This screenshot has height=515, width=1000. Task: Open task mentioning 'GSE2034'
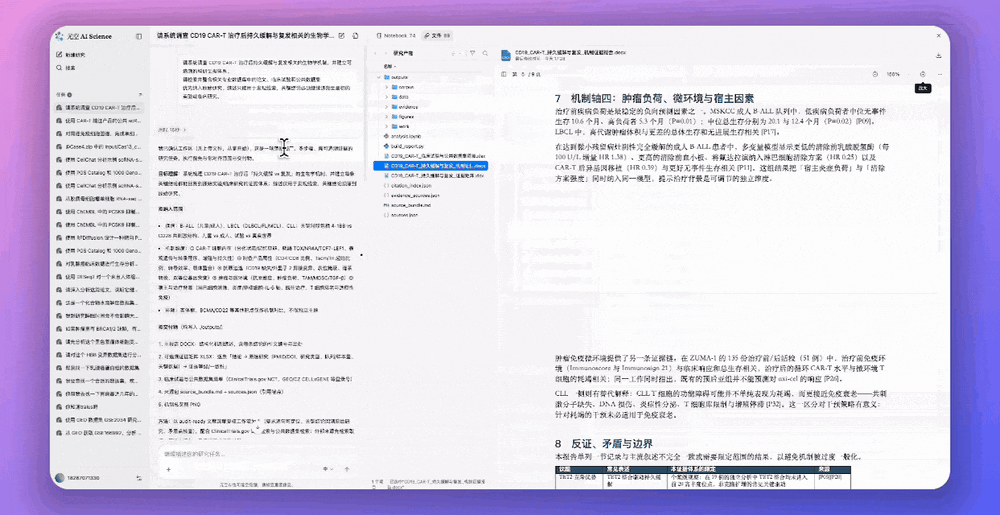[x=99, y=420]
